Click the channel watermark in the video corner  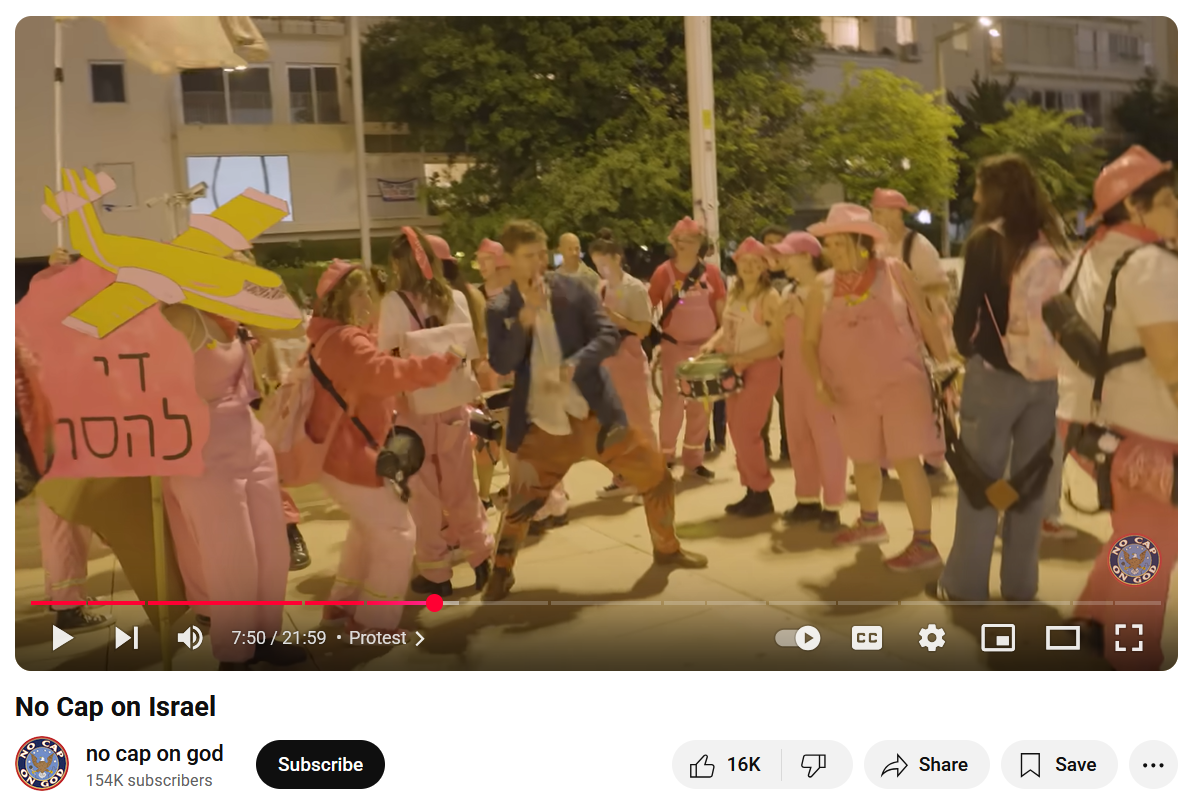pos(1134,559)
